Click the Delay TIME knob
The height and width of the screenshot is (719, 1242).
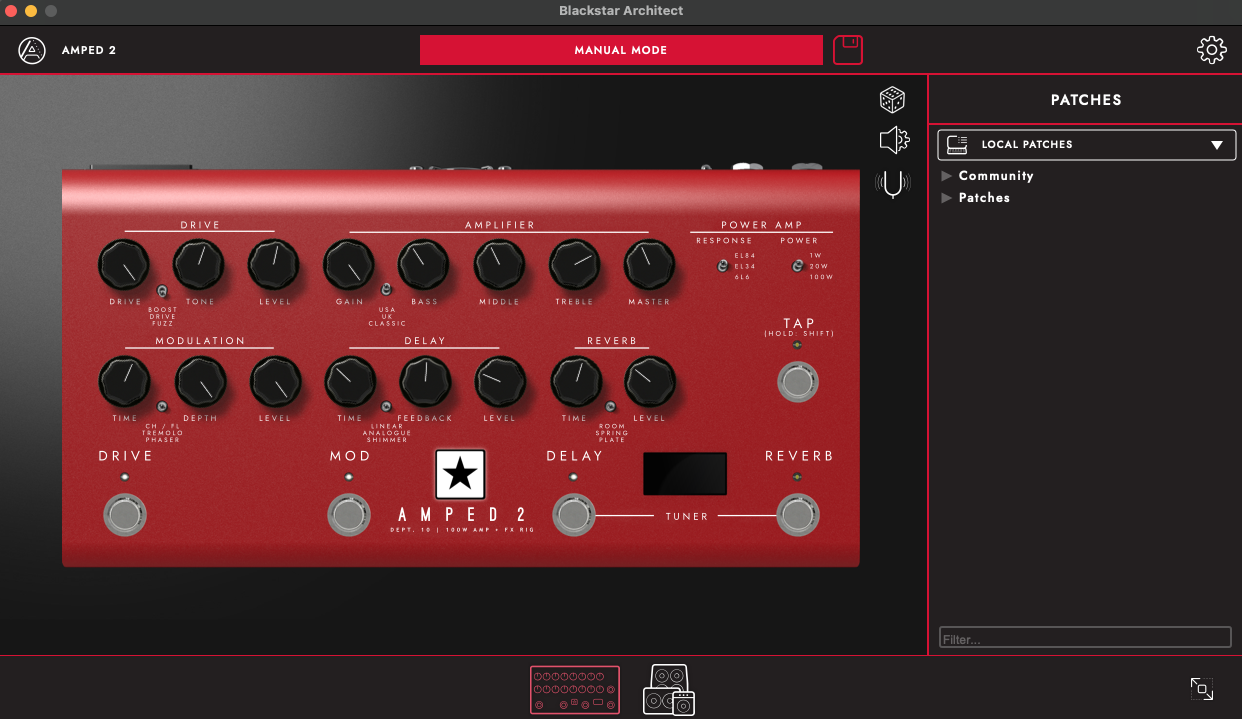point(350,382)
